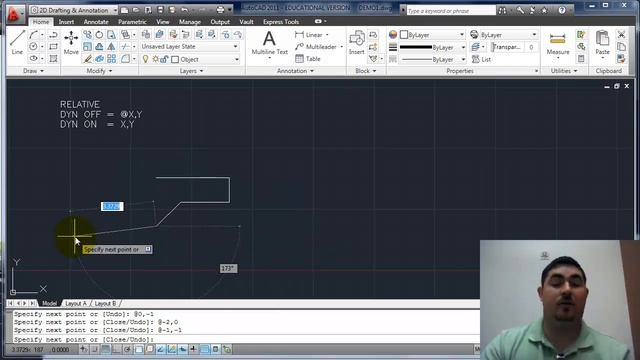Start the Multiline Text tool
This screenshot has height=360, width=640.
(269, 43)
